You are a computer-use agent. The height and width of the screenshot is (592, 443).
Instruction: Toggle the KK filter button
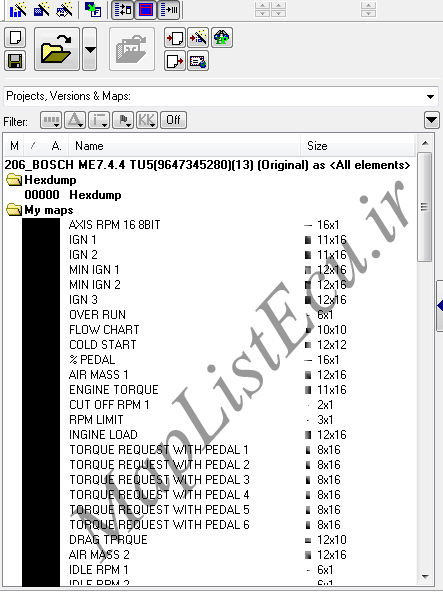[147, 120]
